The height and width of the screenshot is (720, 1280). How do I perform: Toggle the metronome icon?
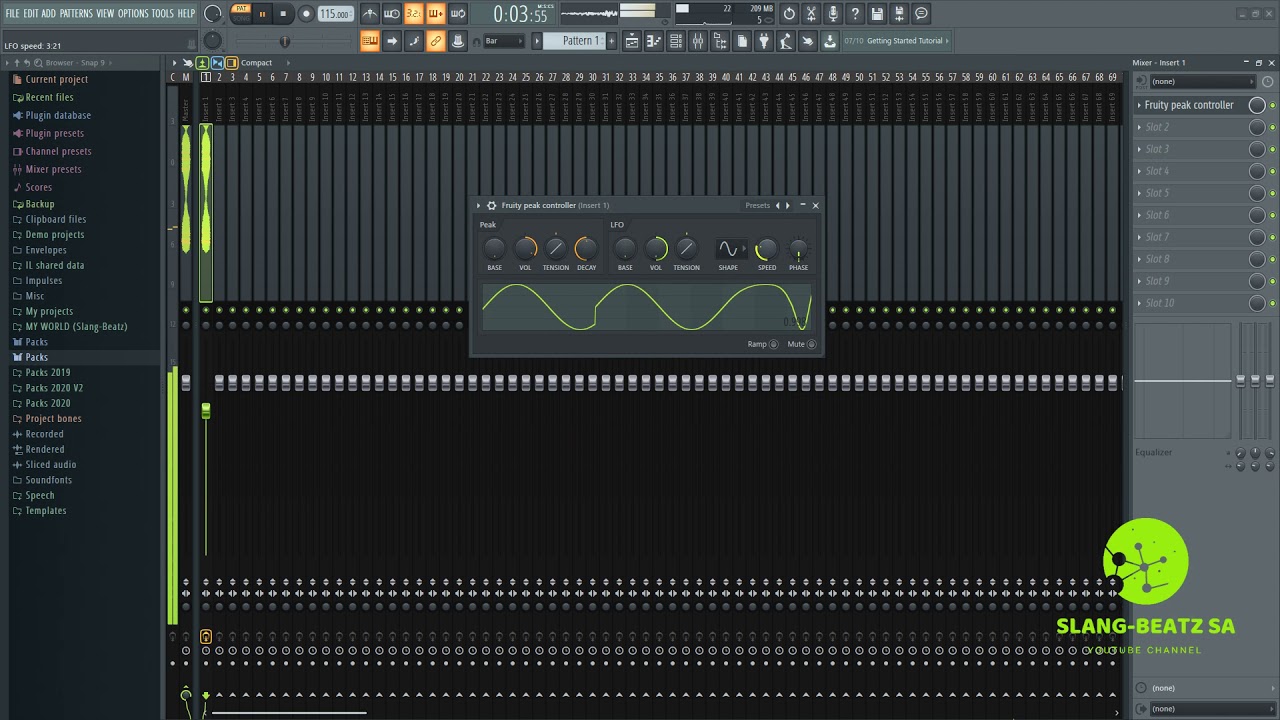click(x=370, y=14)
